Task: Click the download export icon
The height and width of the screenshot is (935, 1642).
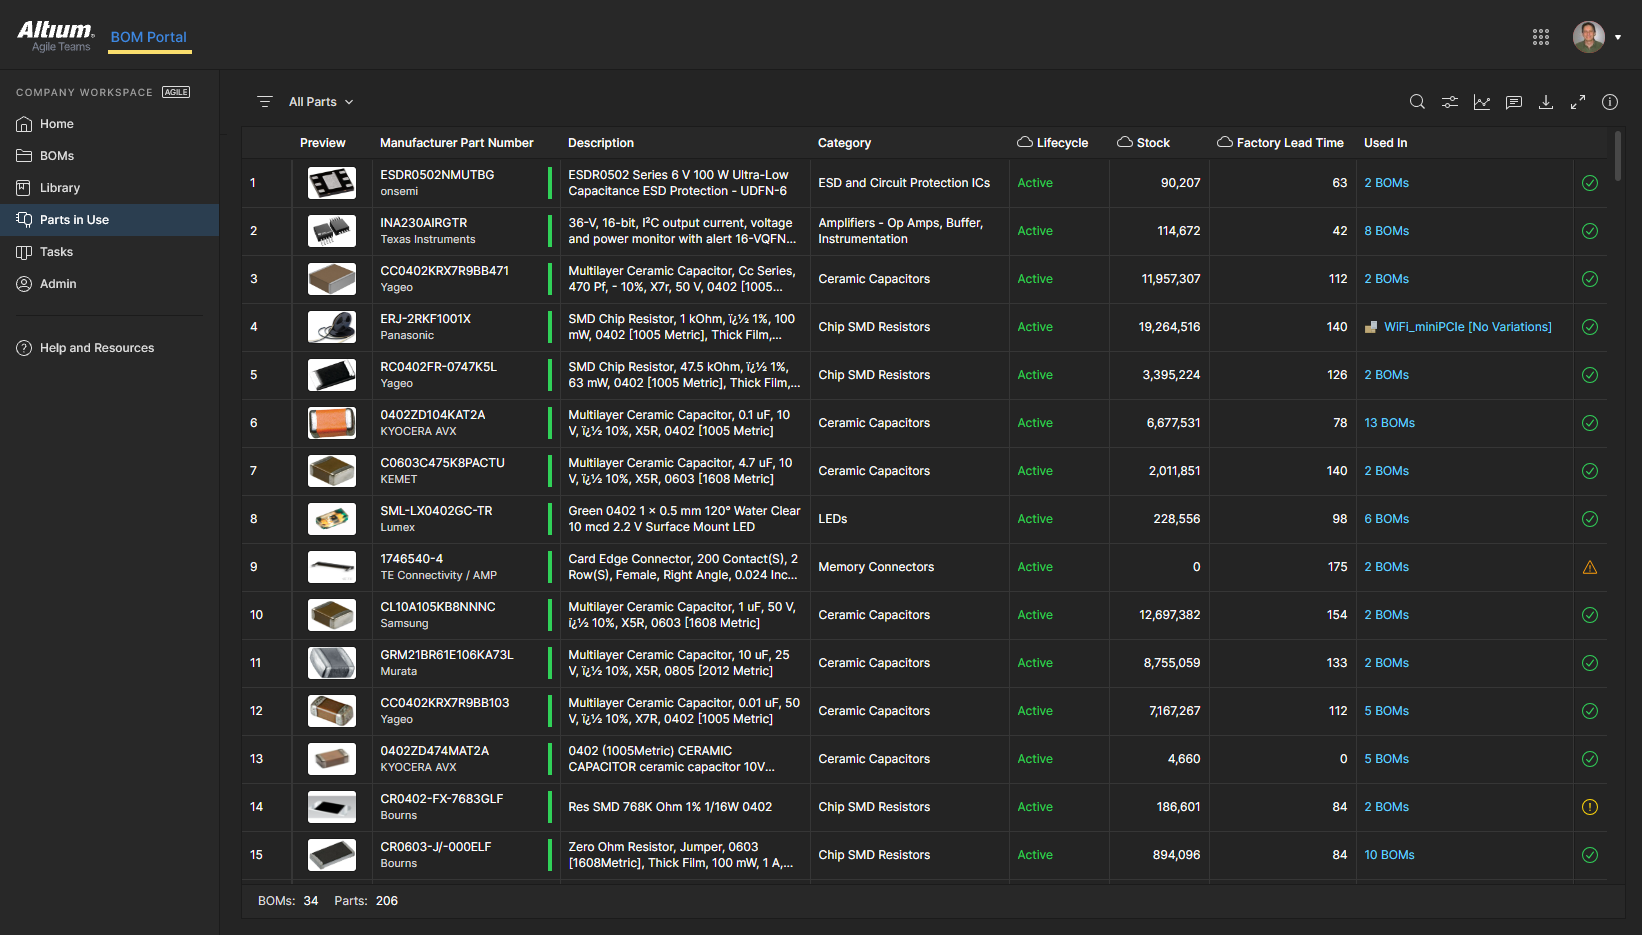Action: tap(1545, 102)
